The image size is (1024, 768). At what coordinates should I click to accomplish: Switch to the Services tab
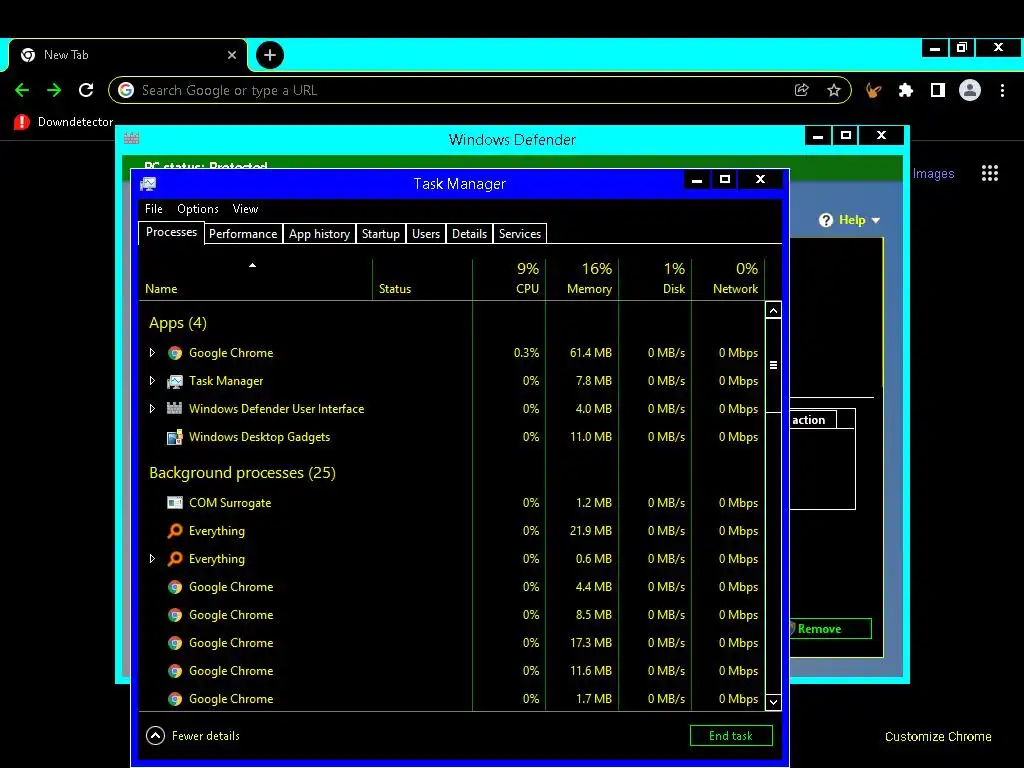tap(520, 234)
